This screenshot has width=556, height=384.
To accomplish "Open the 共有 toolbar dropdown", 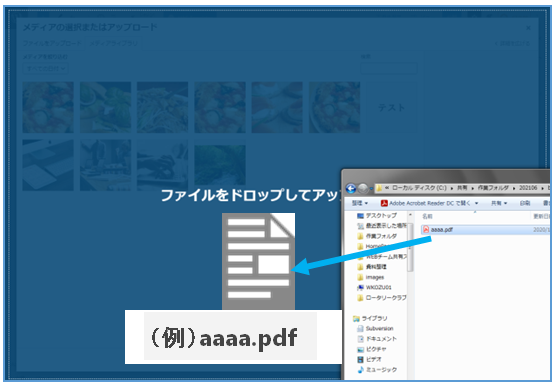I will pyautogui.click(x=499, y=203).
